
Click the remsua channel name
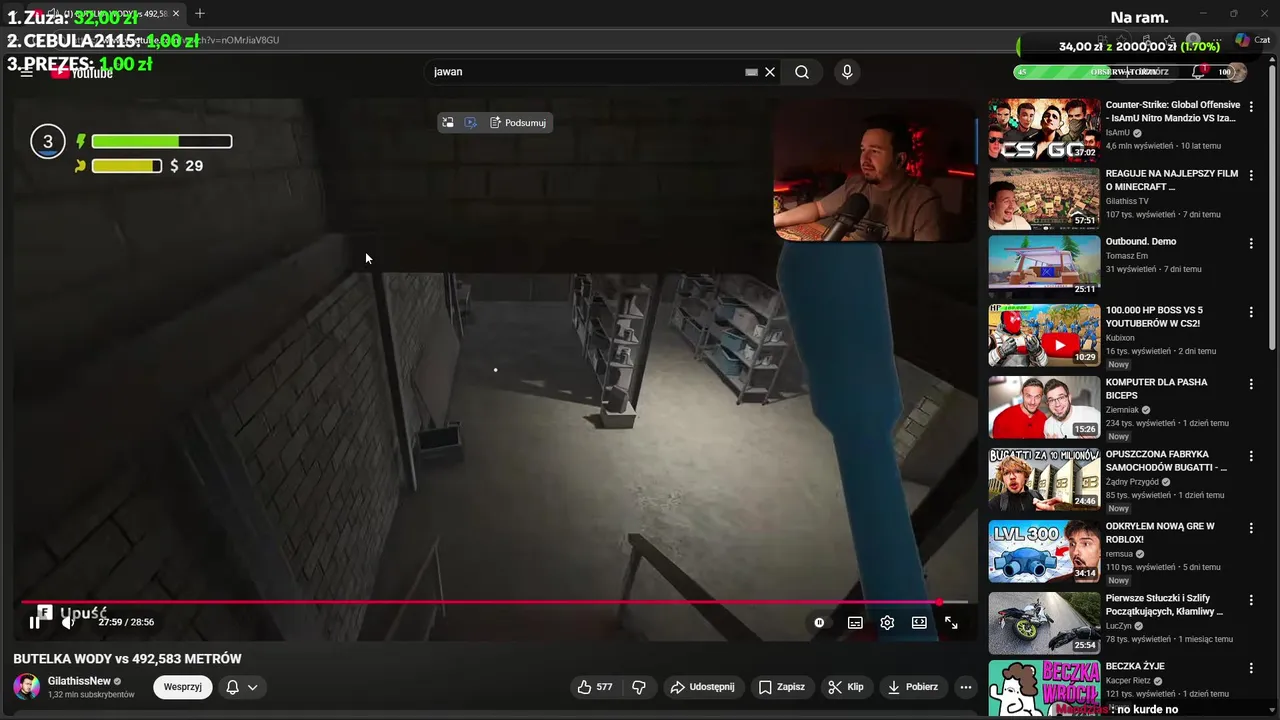coord(1119,554)
